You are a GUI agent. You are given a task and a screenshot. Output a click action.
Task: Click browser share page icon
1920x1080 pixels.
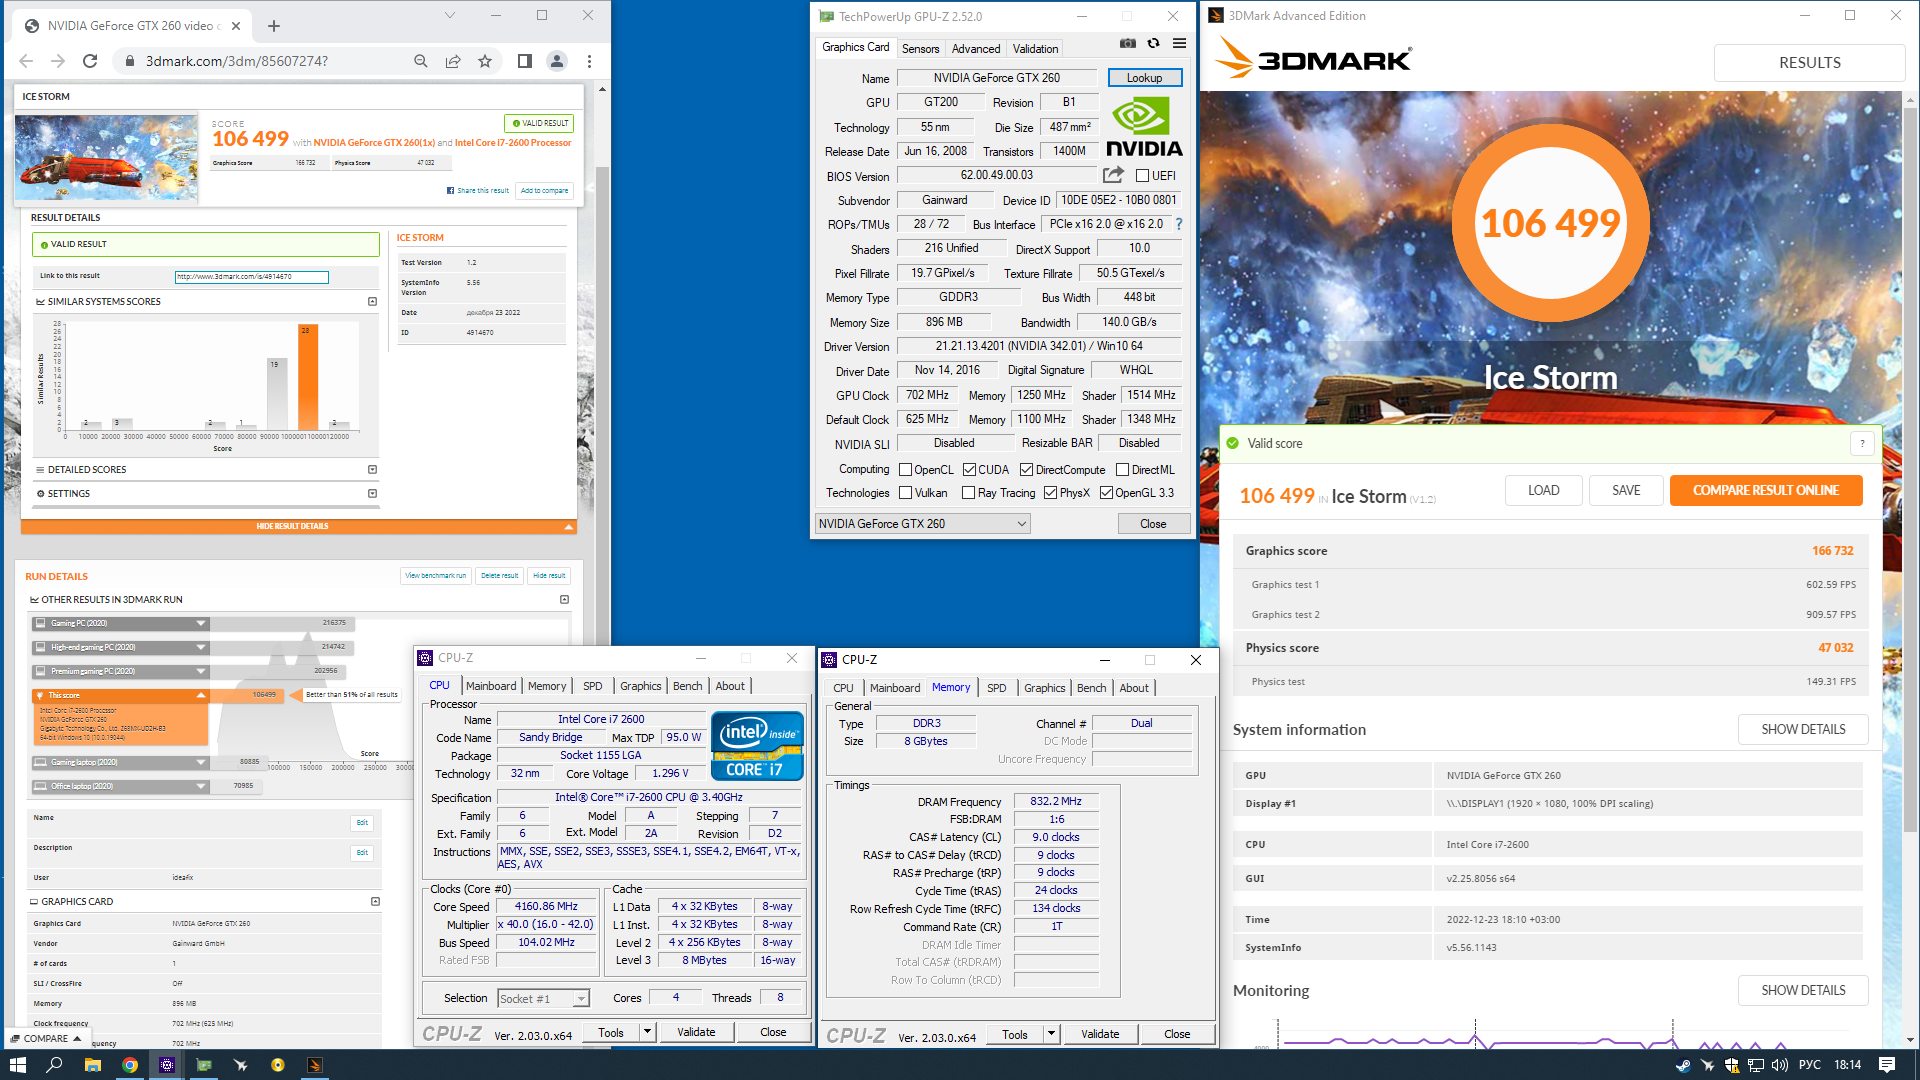(453, 61)
